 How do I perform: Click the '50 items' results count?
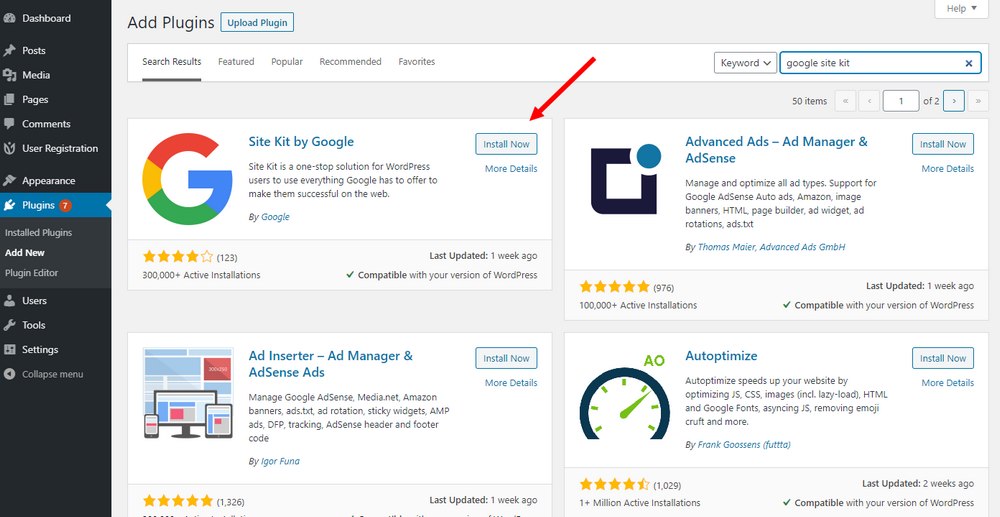[809, 101]
